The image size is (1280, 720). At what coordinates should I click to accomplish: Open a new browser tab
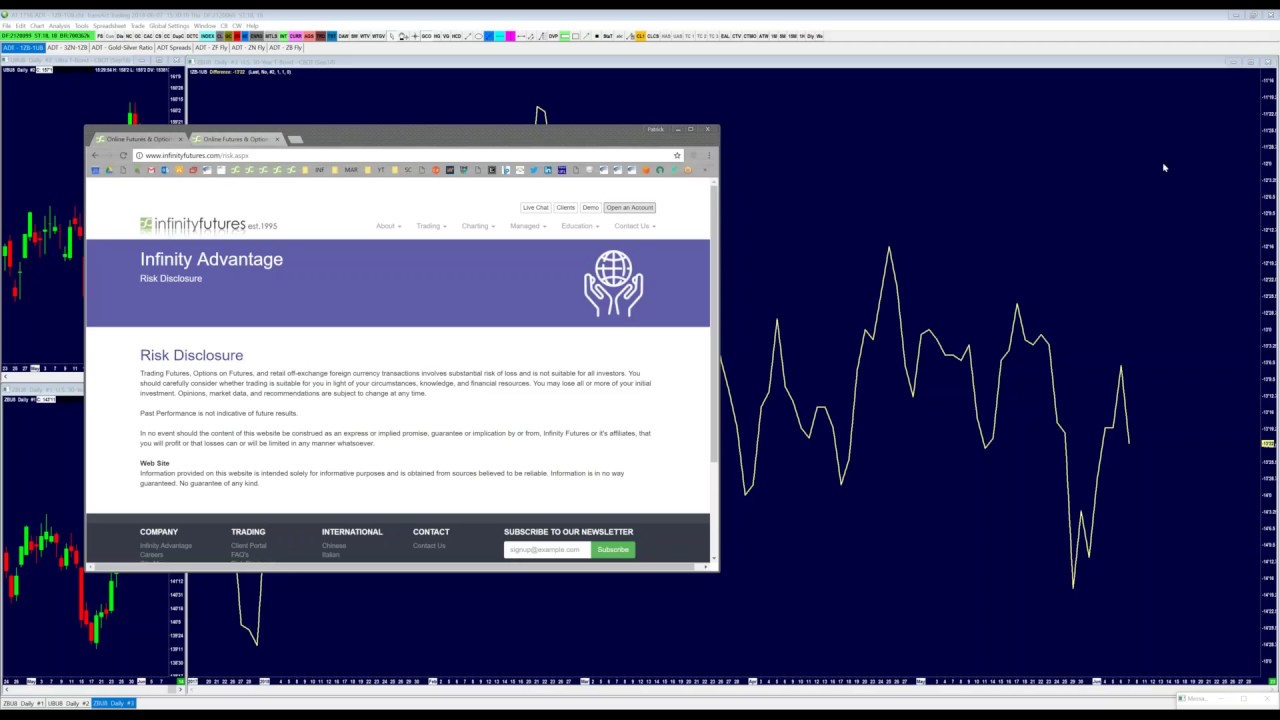pyautogui.click(x=296, y=139)
